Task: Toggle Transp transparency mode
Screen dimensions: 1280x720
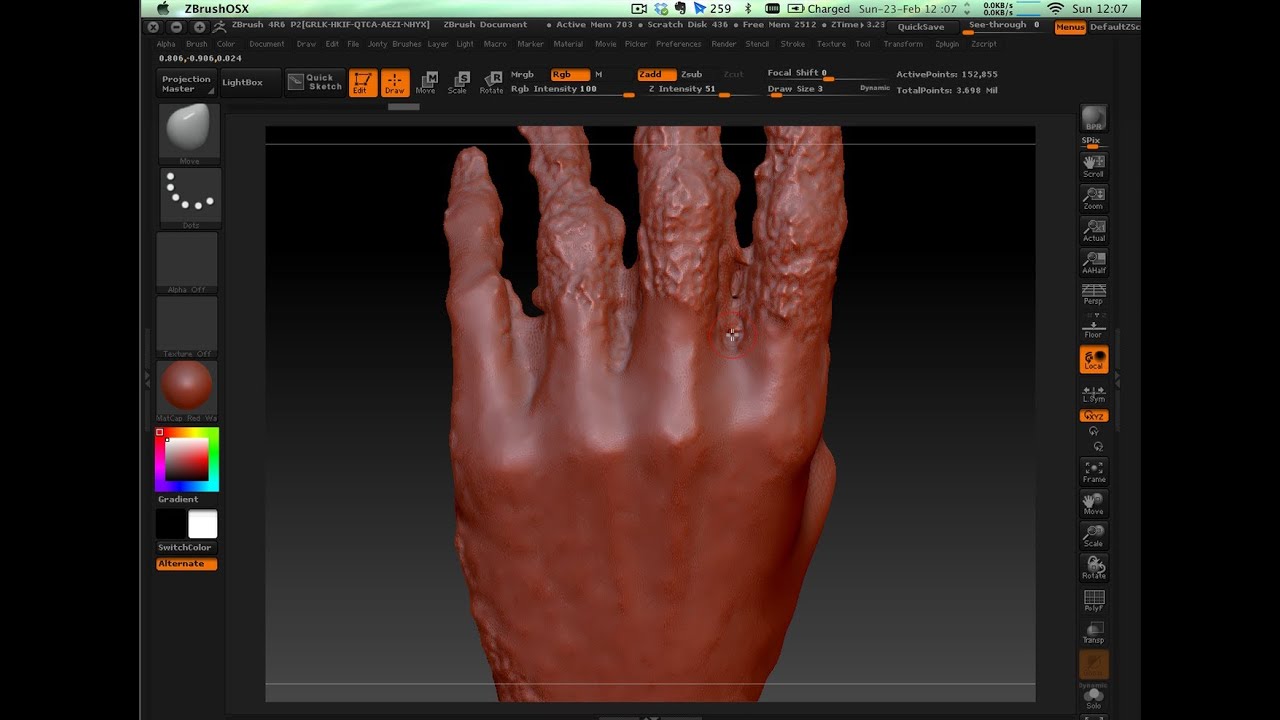Action: (x=1094, y=632)
